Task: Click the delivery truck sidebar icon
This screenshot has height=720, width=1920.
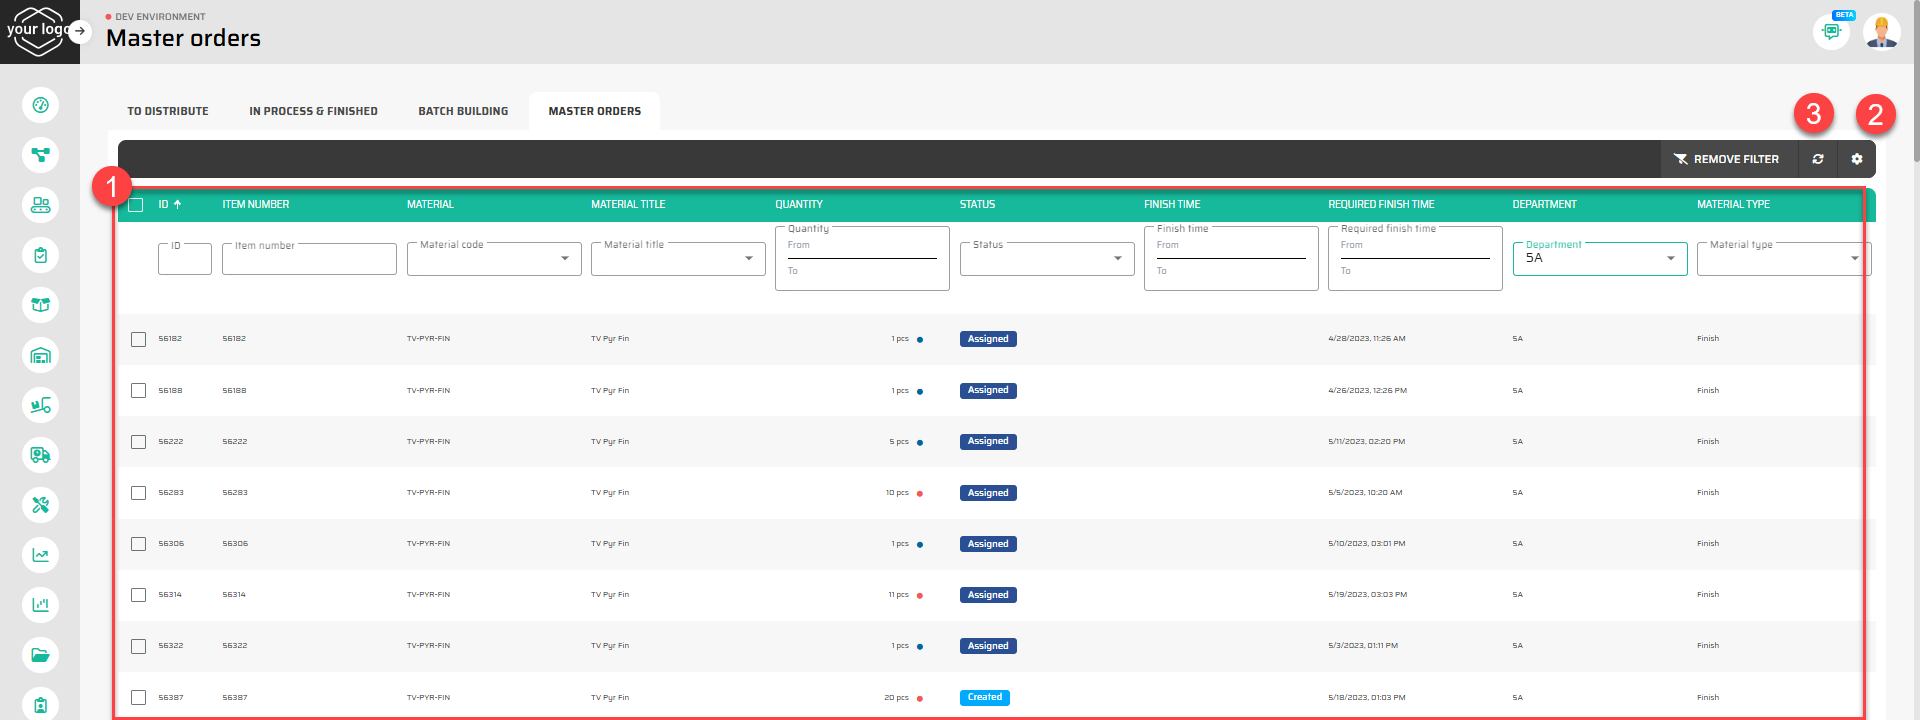Action: [40, 455]
